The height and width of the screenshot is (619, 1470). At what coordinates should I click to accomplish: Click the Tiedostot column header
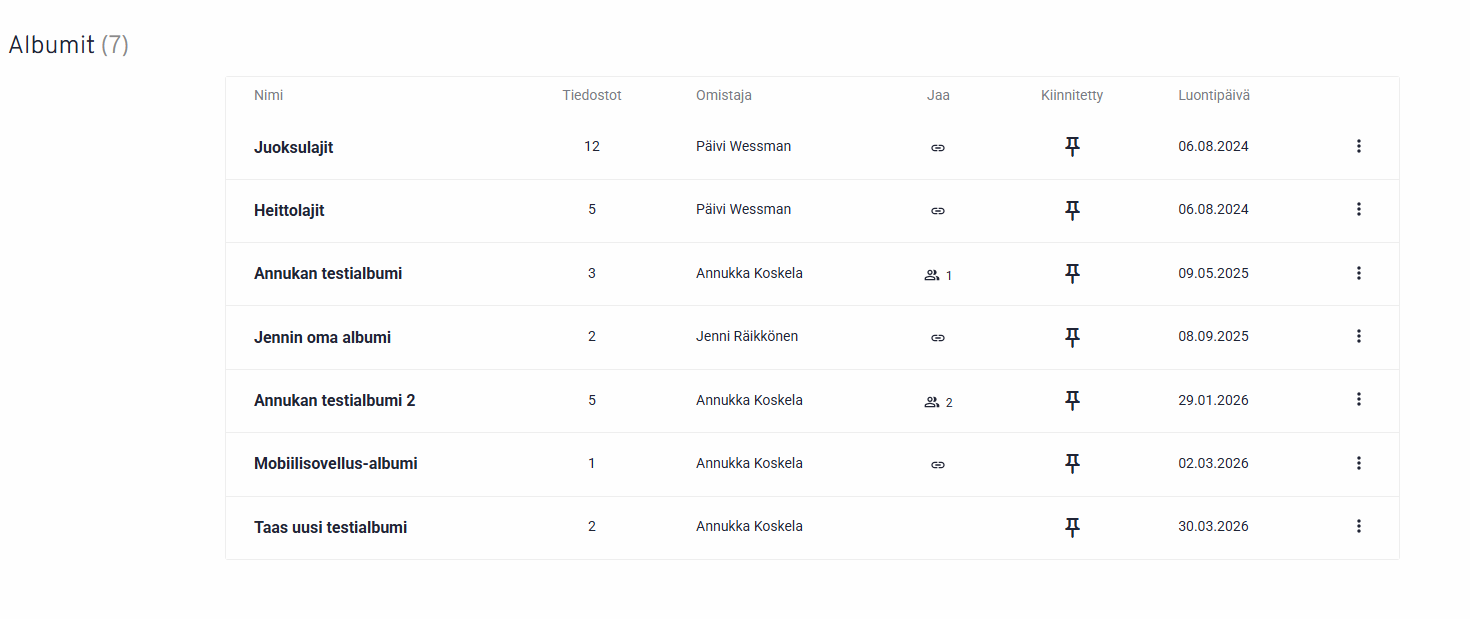point(591,96)
